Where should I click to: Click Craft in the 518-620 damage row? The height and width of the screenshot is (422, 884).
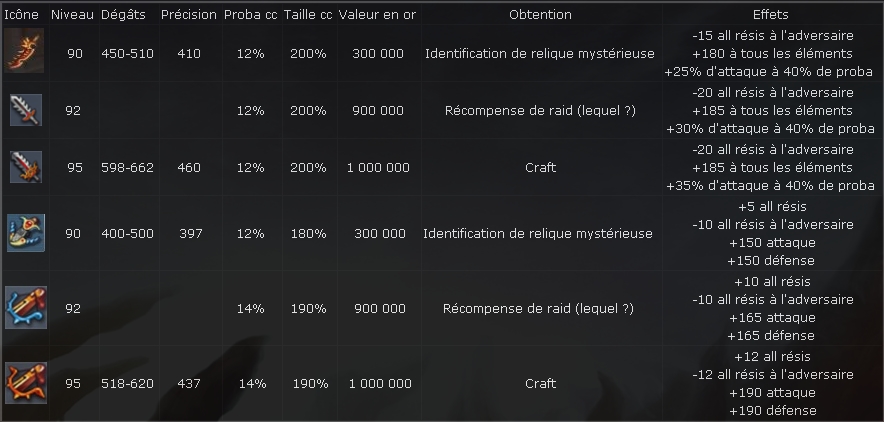[x=540, y=383]
